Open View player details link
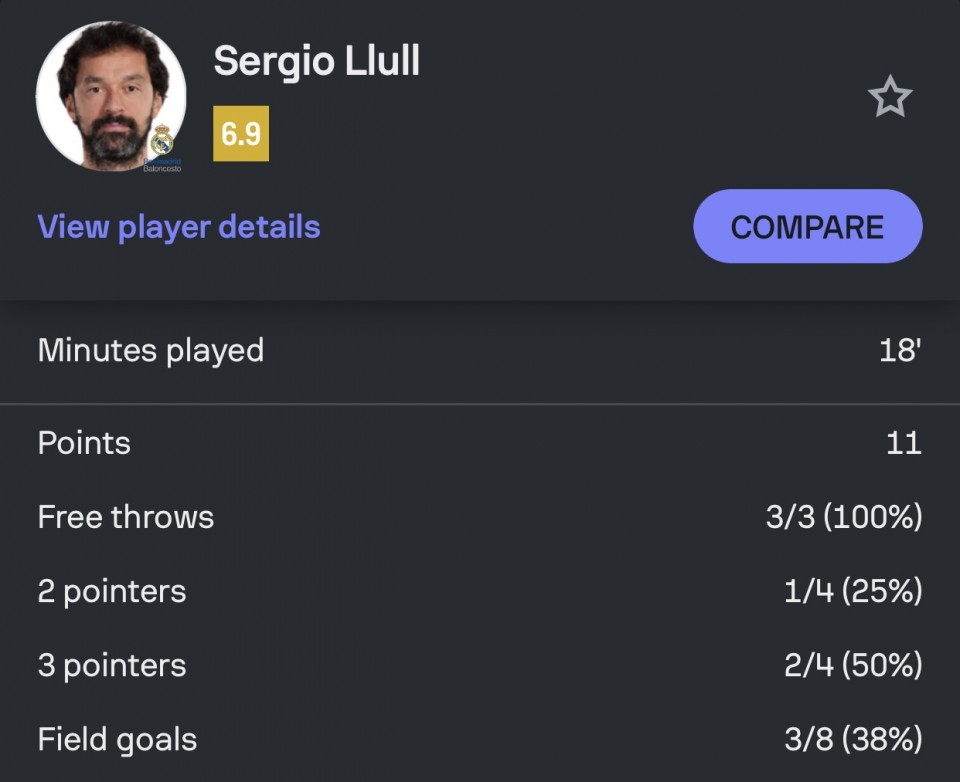Image resolution: width=960 pixels, height=782 pixels. (x=179, y=227)
